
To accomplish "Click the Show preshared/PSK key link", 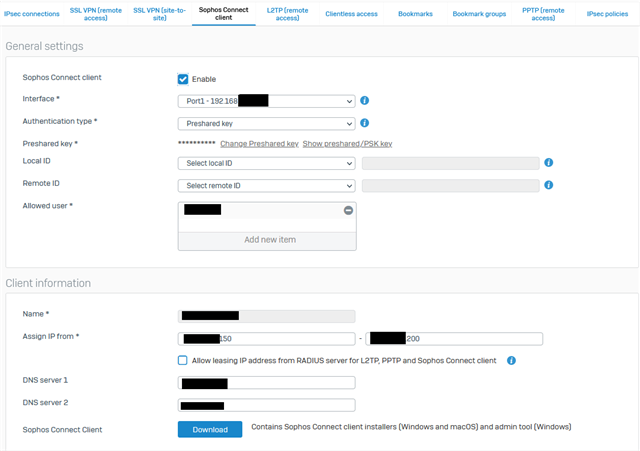I will [x=347, y=144].
